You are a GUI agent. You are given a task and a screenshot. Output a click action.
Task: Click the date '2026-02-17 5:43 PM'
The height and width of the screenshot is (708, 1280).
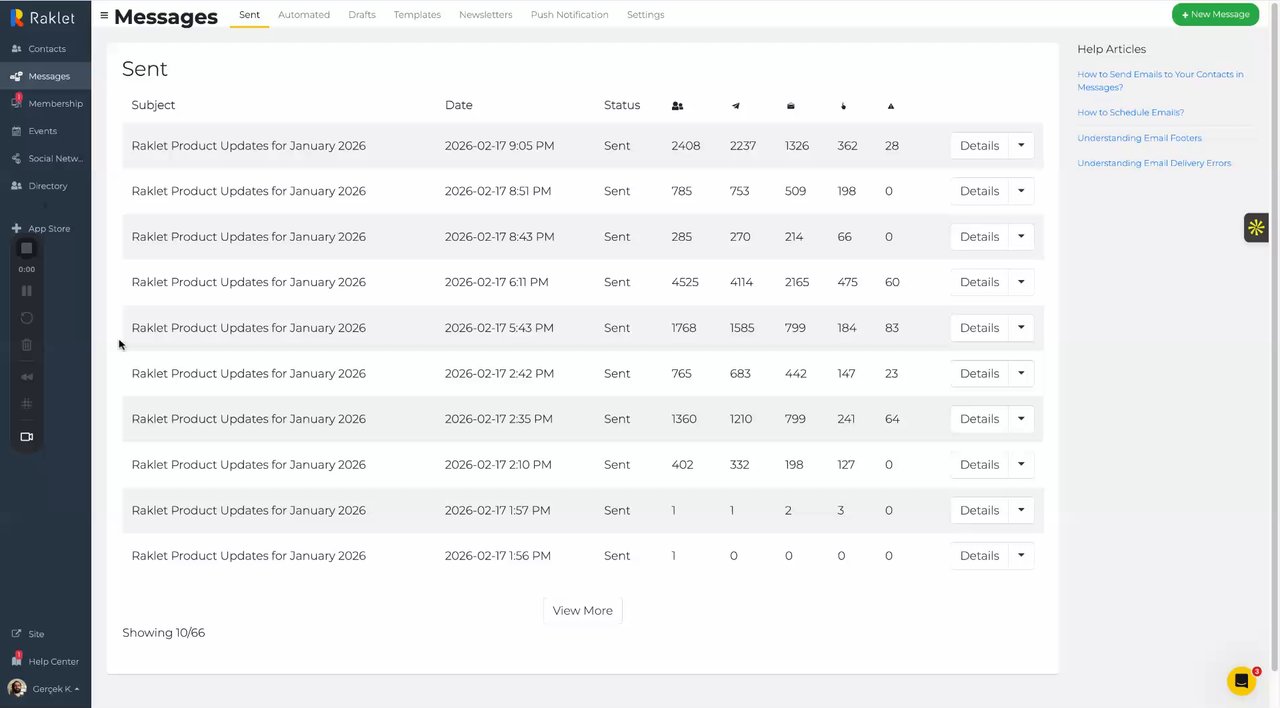(499, 328)
